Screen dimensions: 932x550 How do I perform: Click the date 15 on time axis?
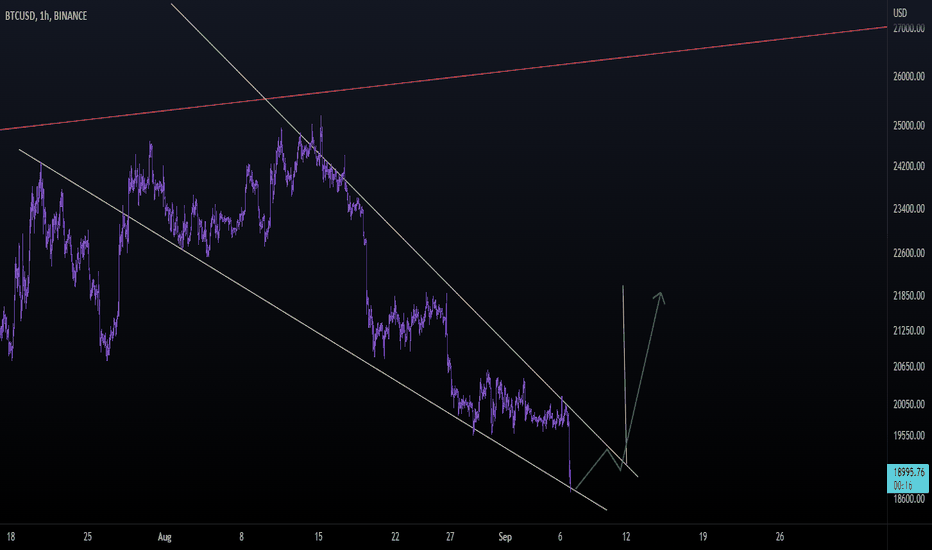click(x=319, y=537)
